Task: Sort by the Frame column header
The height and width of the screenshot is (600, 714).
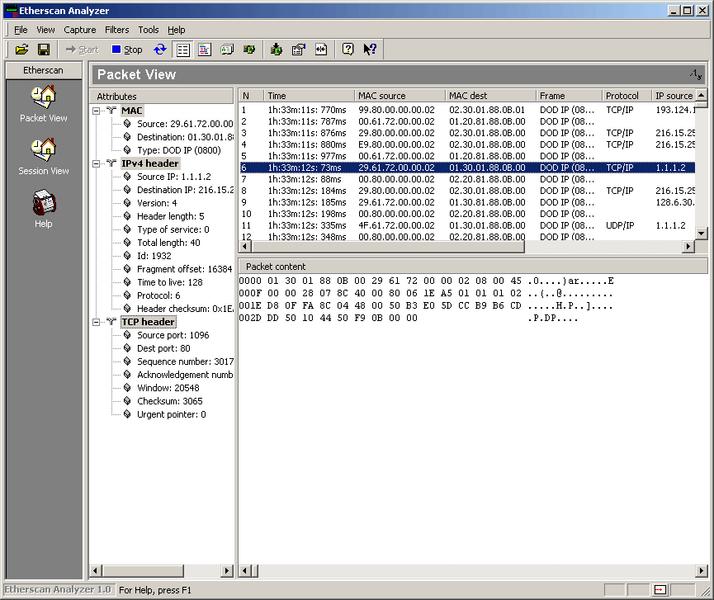Action: (x=568, y=96)
